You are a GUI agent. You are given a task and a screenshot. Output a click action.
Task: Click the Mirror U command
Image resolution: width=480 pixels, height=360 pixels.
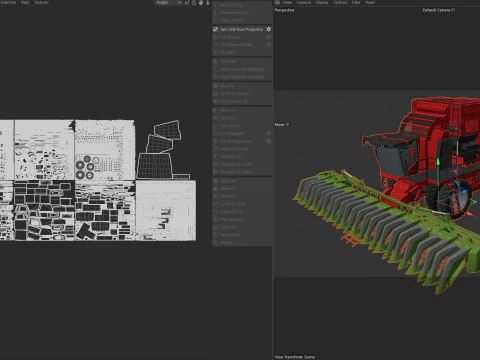(242, 110)
